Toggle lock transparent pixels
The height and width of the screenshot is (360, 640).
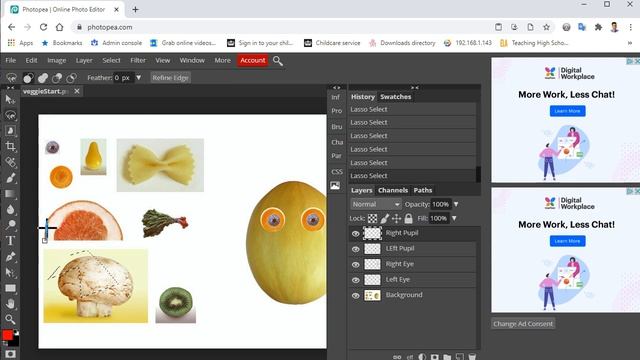372,219
